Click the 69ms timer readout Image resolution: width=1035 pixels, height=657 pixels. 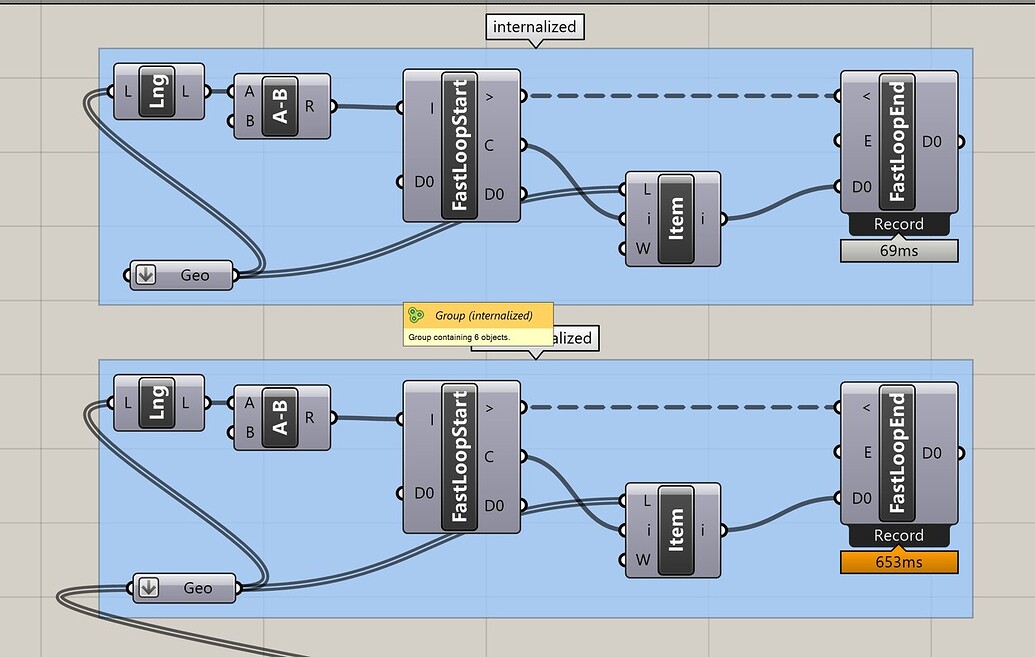898,250
